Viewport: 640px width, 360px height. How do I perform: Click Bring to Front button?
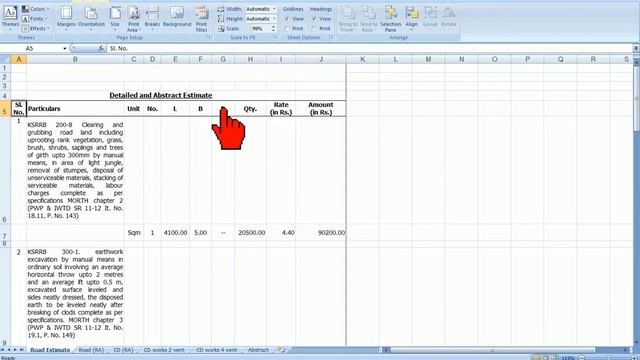(348, 19)
